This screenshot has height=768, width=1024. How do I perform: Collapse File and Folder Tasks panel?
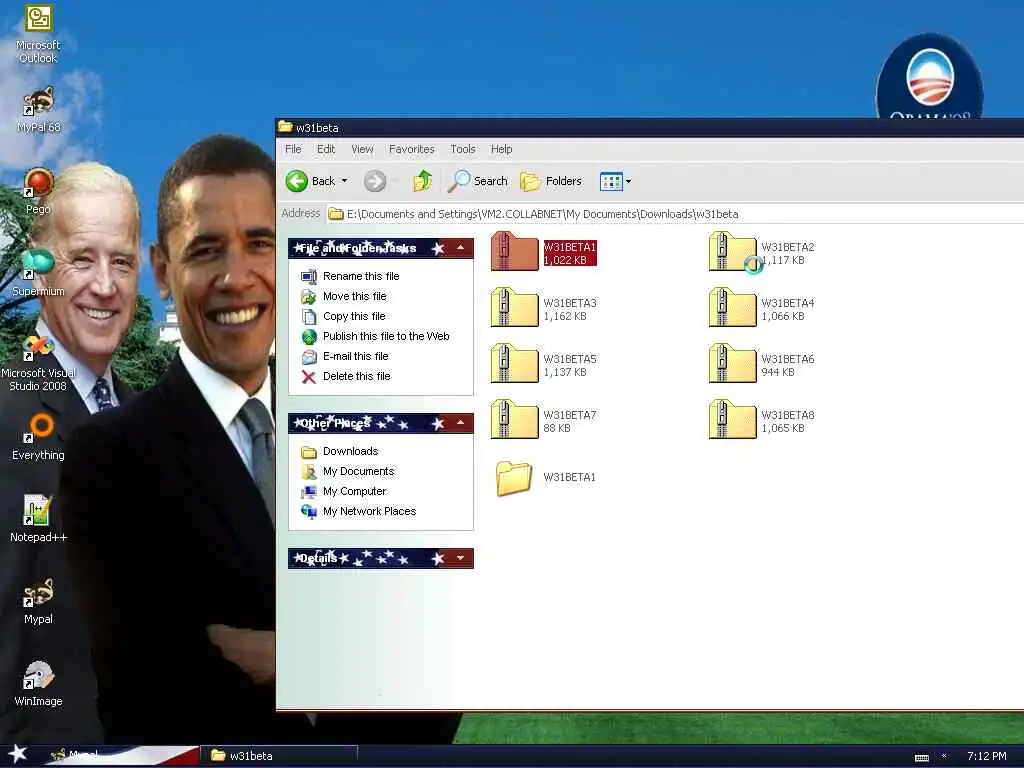click(460, 248)
